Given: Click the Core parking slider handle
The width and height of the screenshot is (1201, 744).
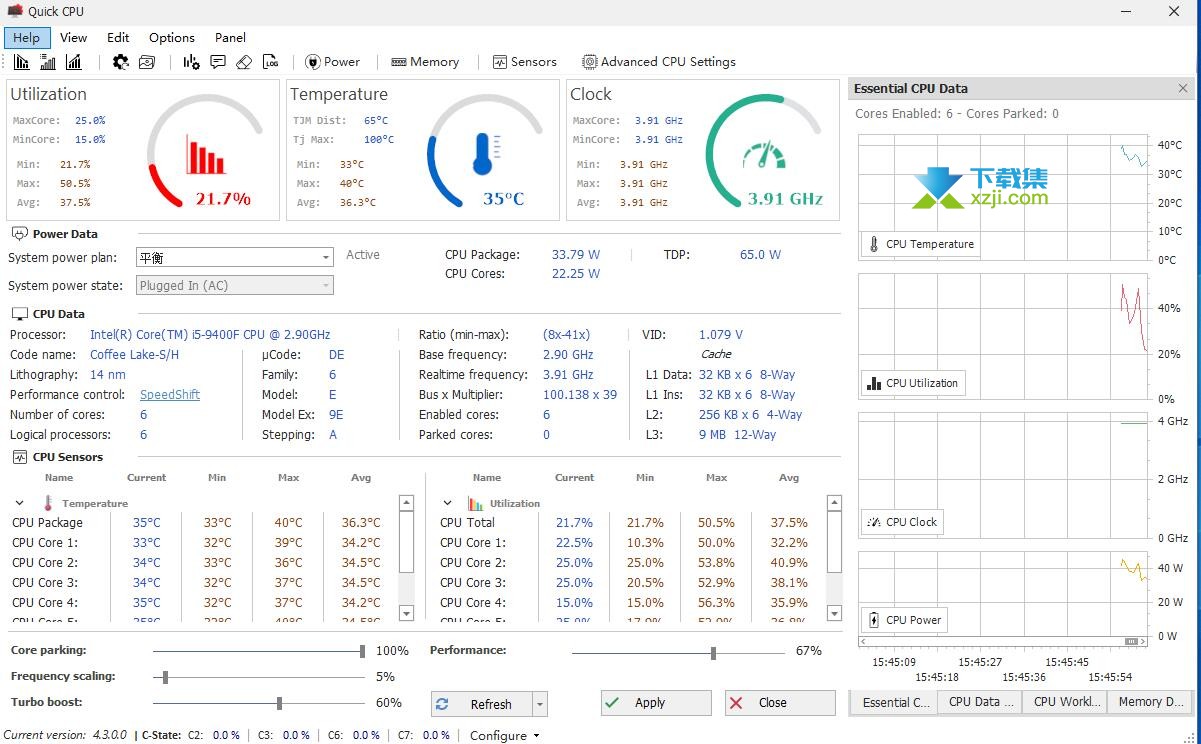Looking at the screenshot, I should 362,651.
